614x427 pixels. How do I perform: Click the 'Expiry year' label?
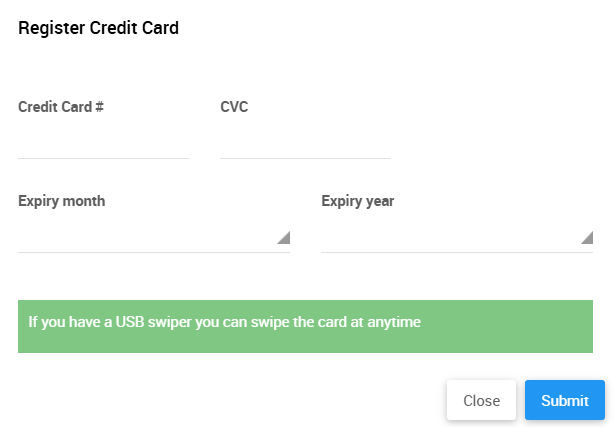click(x=357, y=201)
